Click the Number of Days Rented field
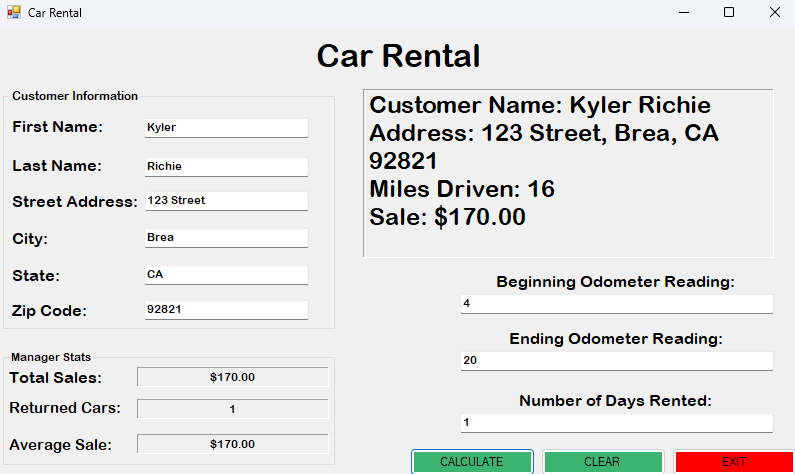 click(x=616, y=422)
